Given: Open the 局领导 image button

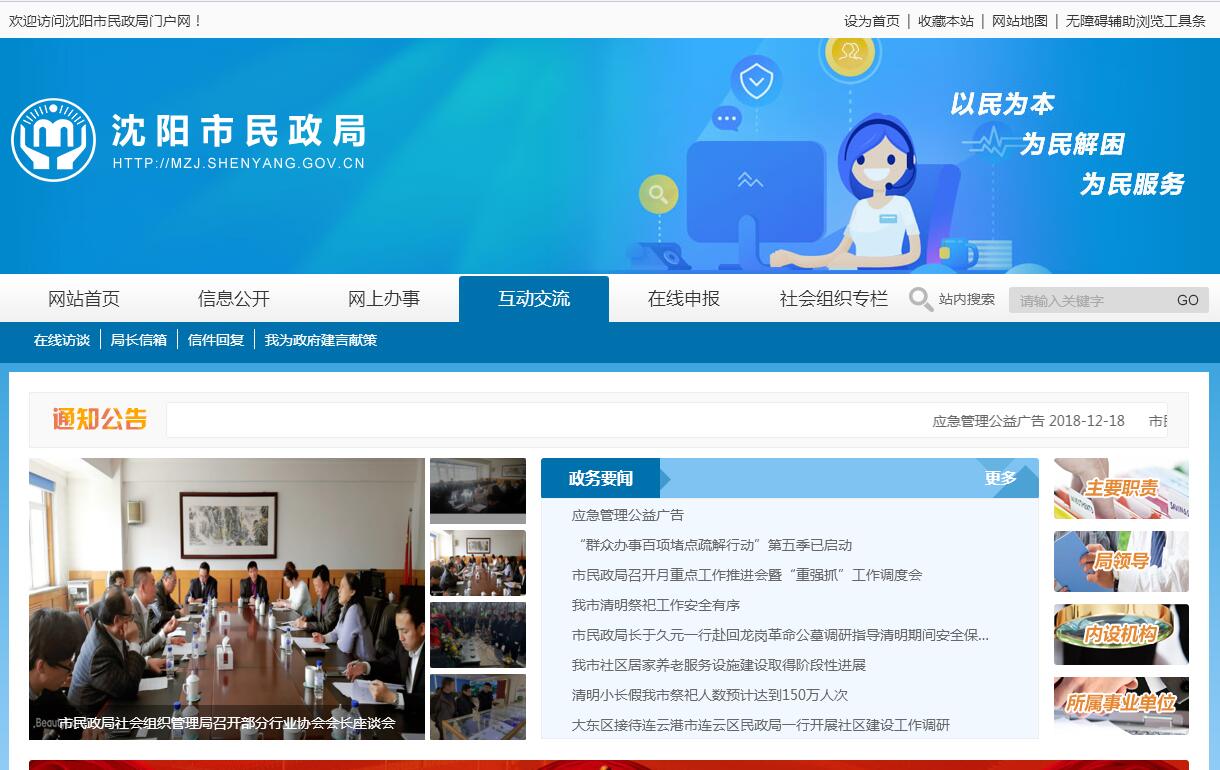Looking at the screenshot, I should tap(1121, 561).
